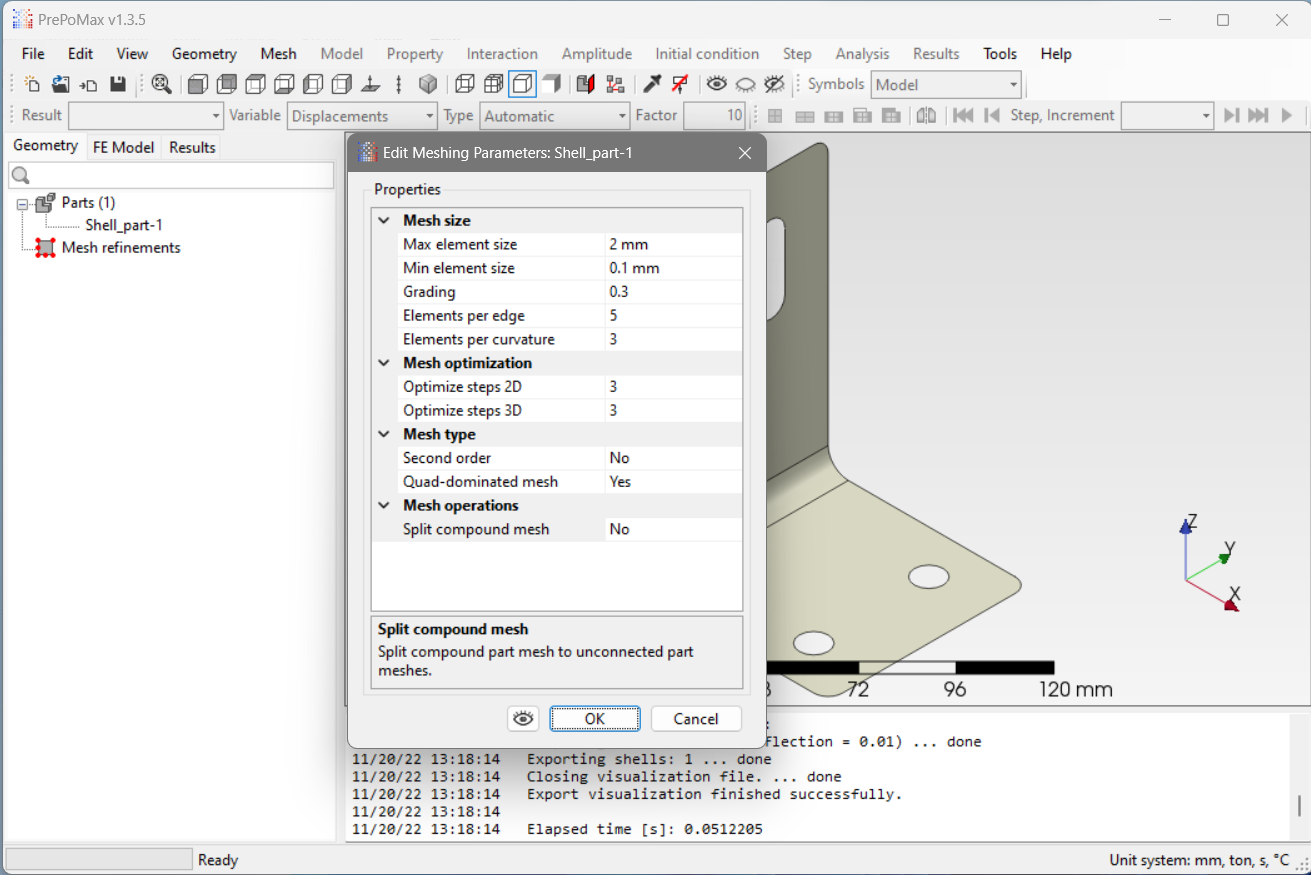Select Shell_part-1 in the parts tree
Viewport: 1311px width, 875px height.
point(124,224)
